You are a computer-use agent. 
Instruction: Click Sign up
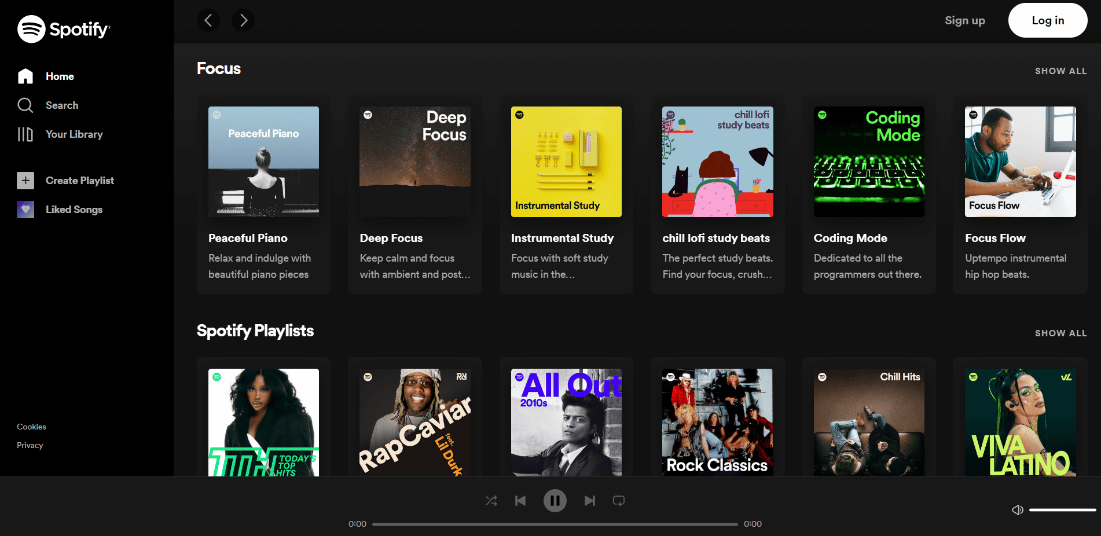pyautogui.click(x=965, y=20)
